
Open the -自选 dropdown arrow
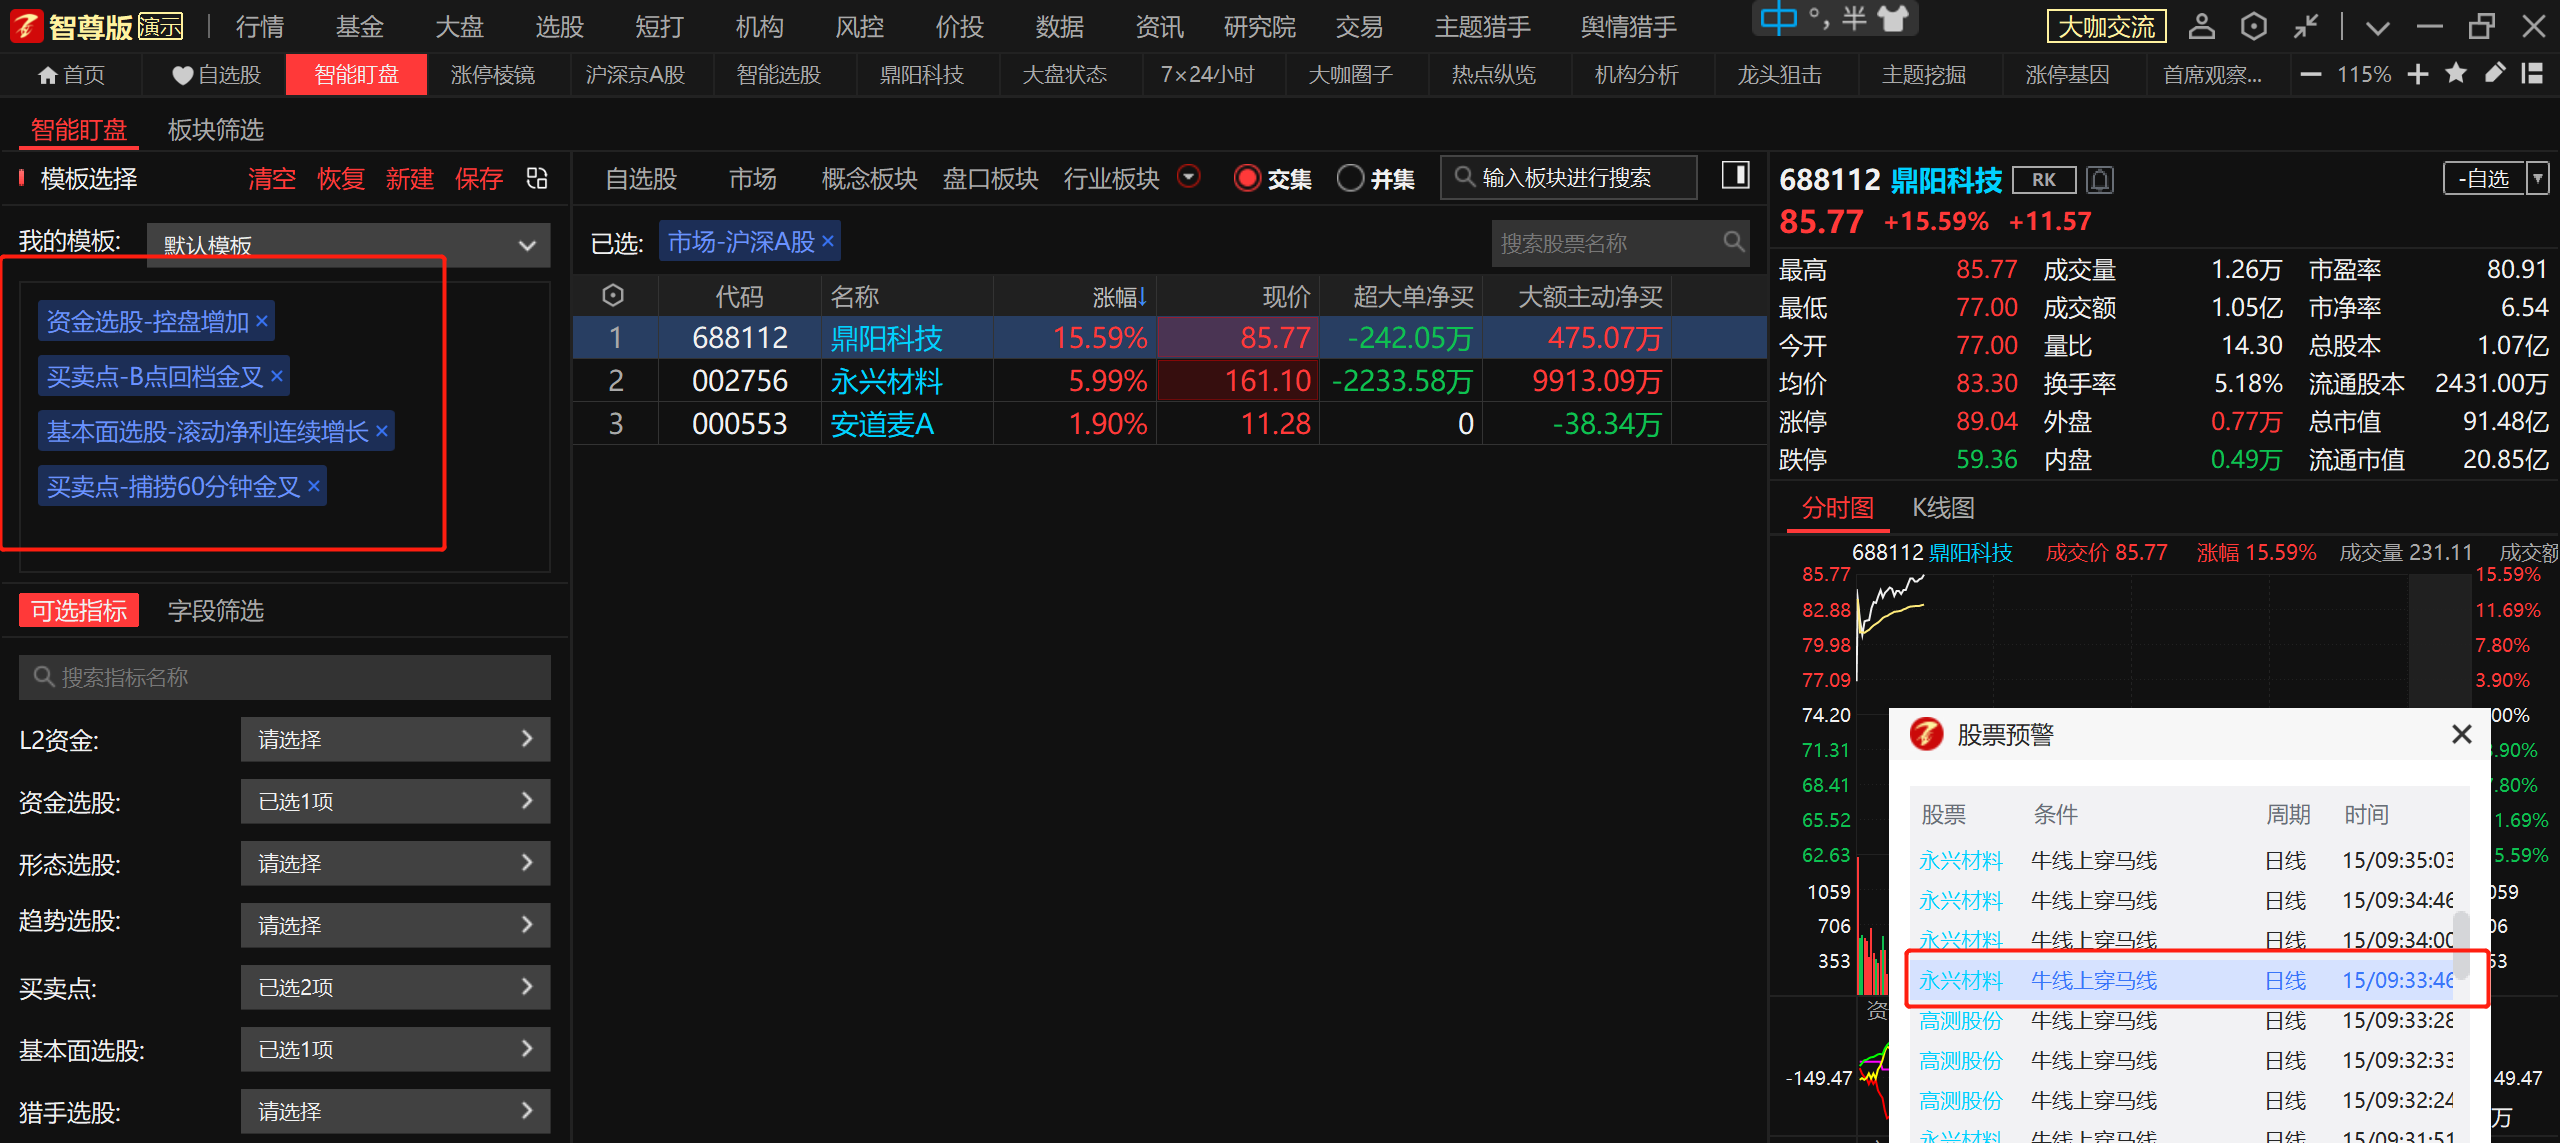[2537, 179]
